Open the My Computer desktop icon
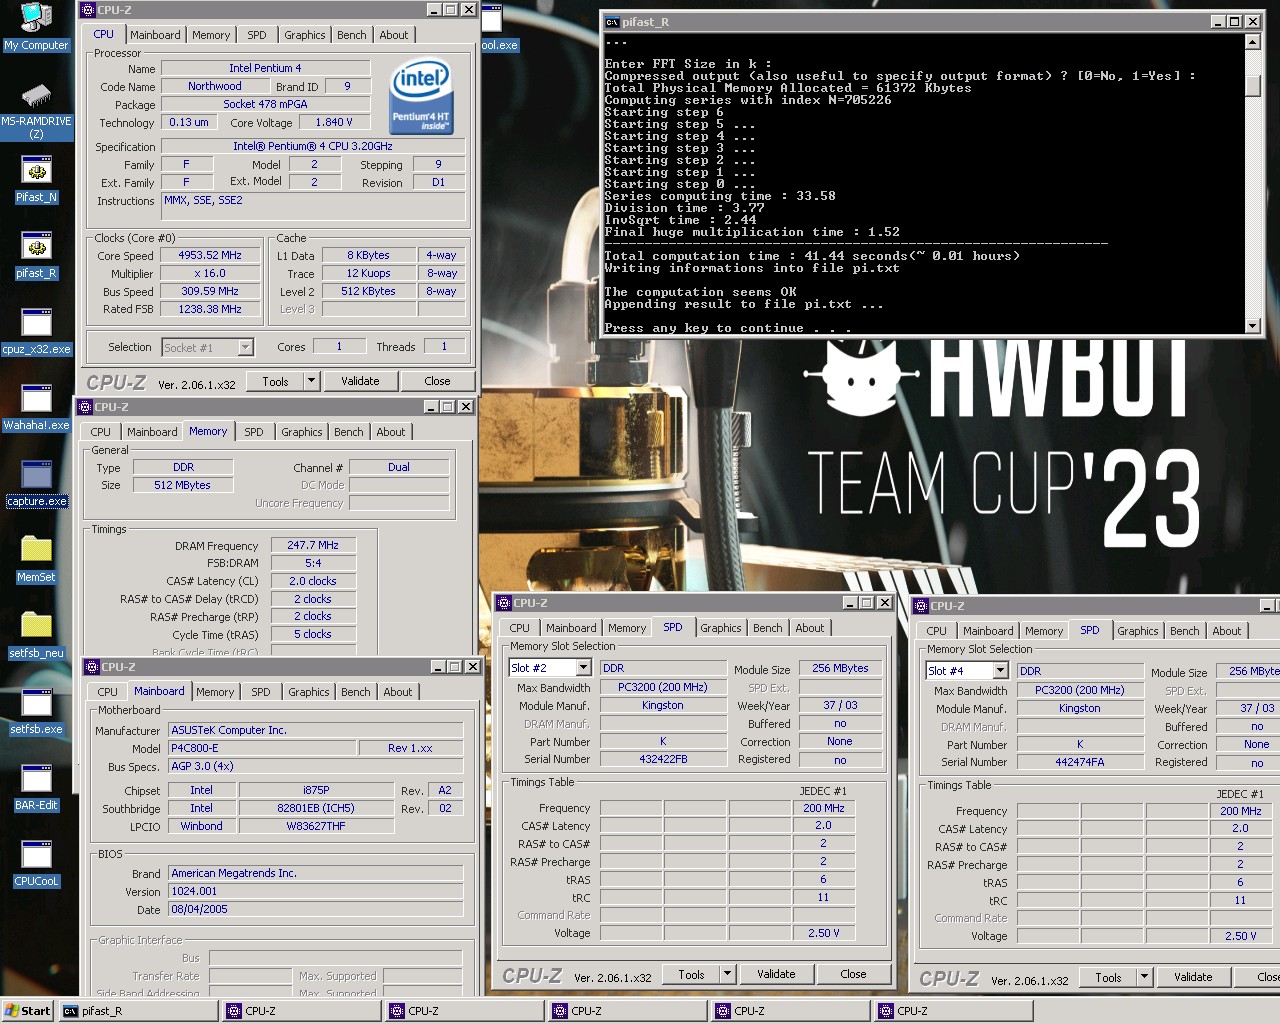The width and height of the screenshot is (1280, 1024). (x=36, y=27)
